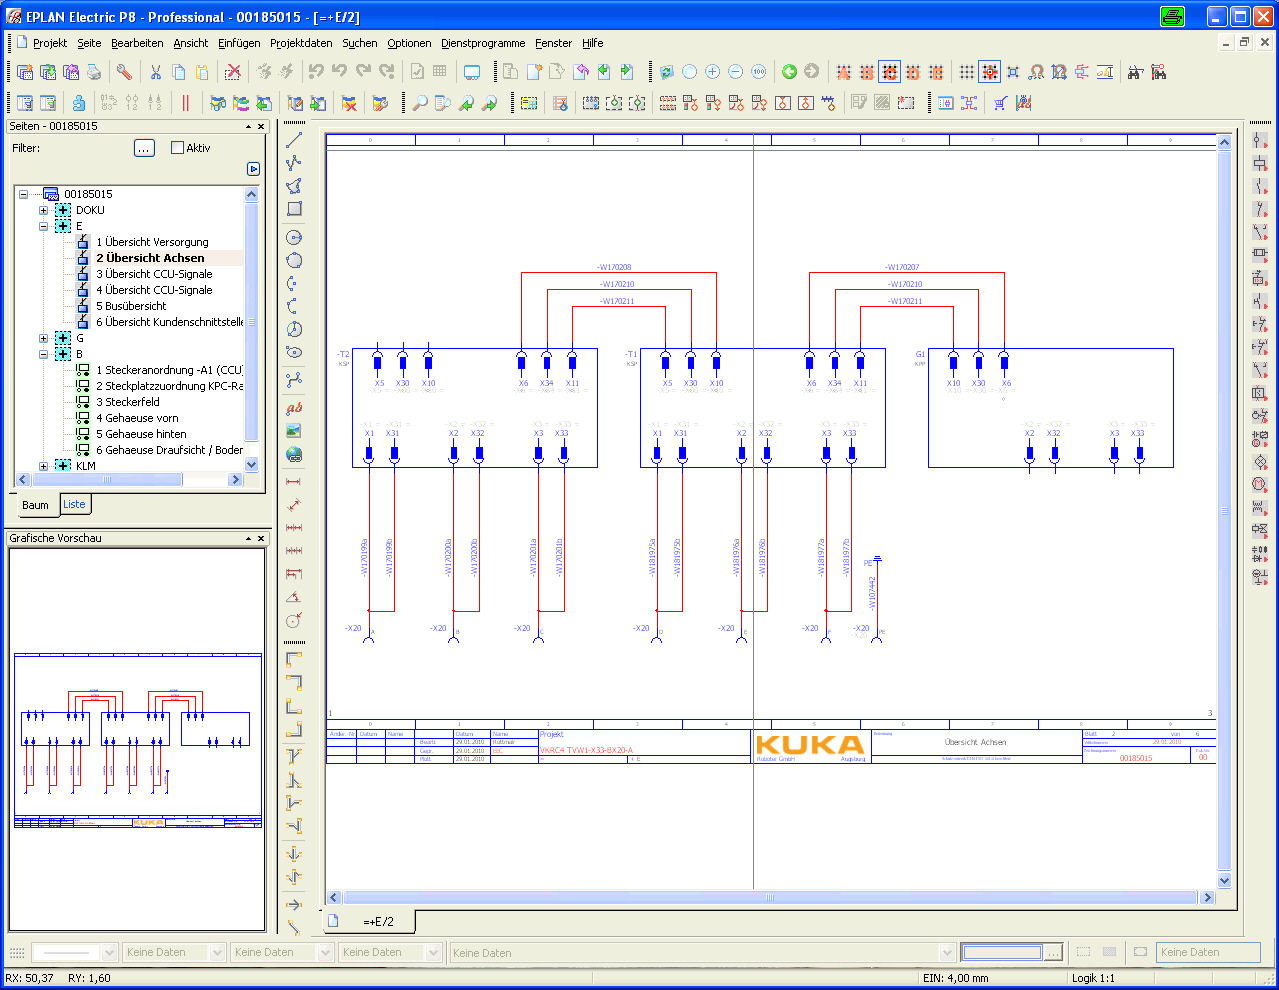Open settings via the wrench icon
The width and height of the screenshot is (1279, 990).
(124, 72)
